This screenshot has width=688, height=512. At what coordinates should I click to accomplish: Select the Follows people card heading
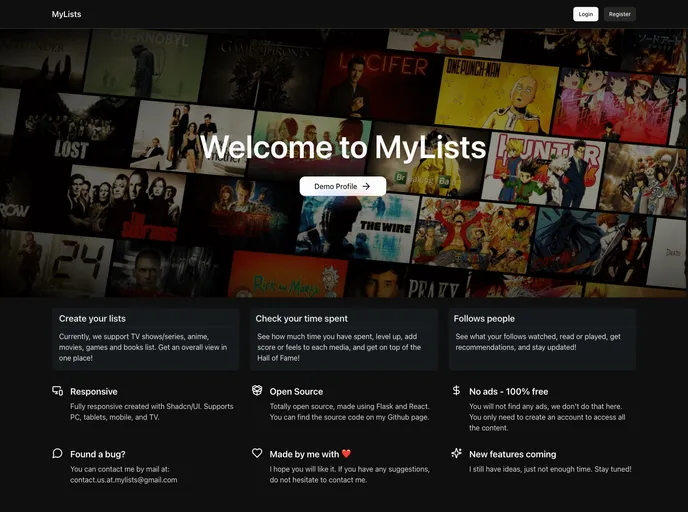tap(484, 319)
